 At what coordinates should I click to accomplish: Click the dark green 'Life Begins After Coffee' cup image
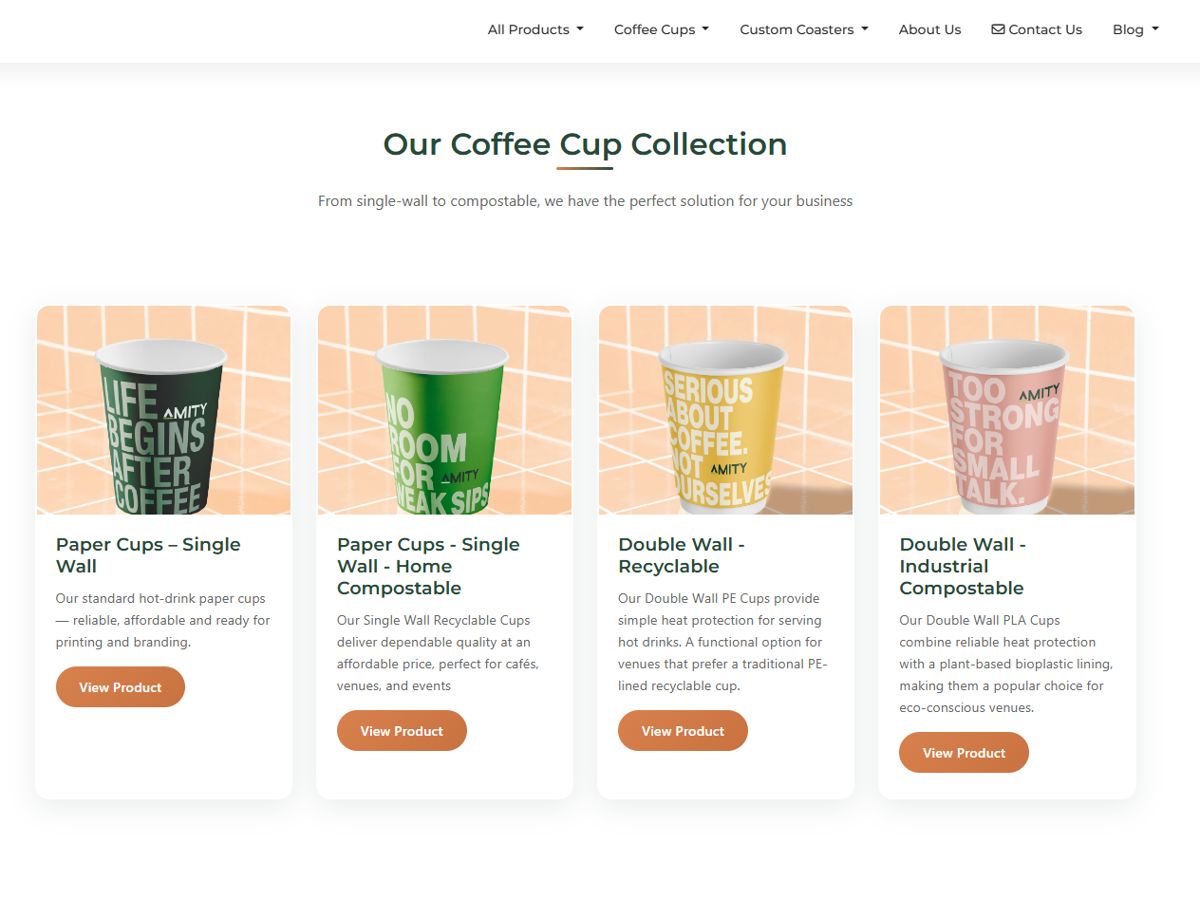(164, 410)
